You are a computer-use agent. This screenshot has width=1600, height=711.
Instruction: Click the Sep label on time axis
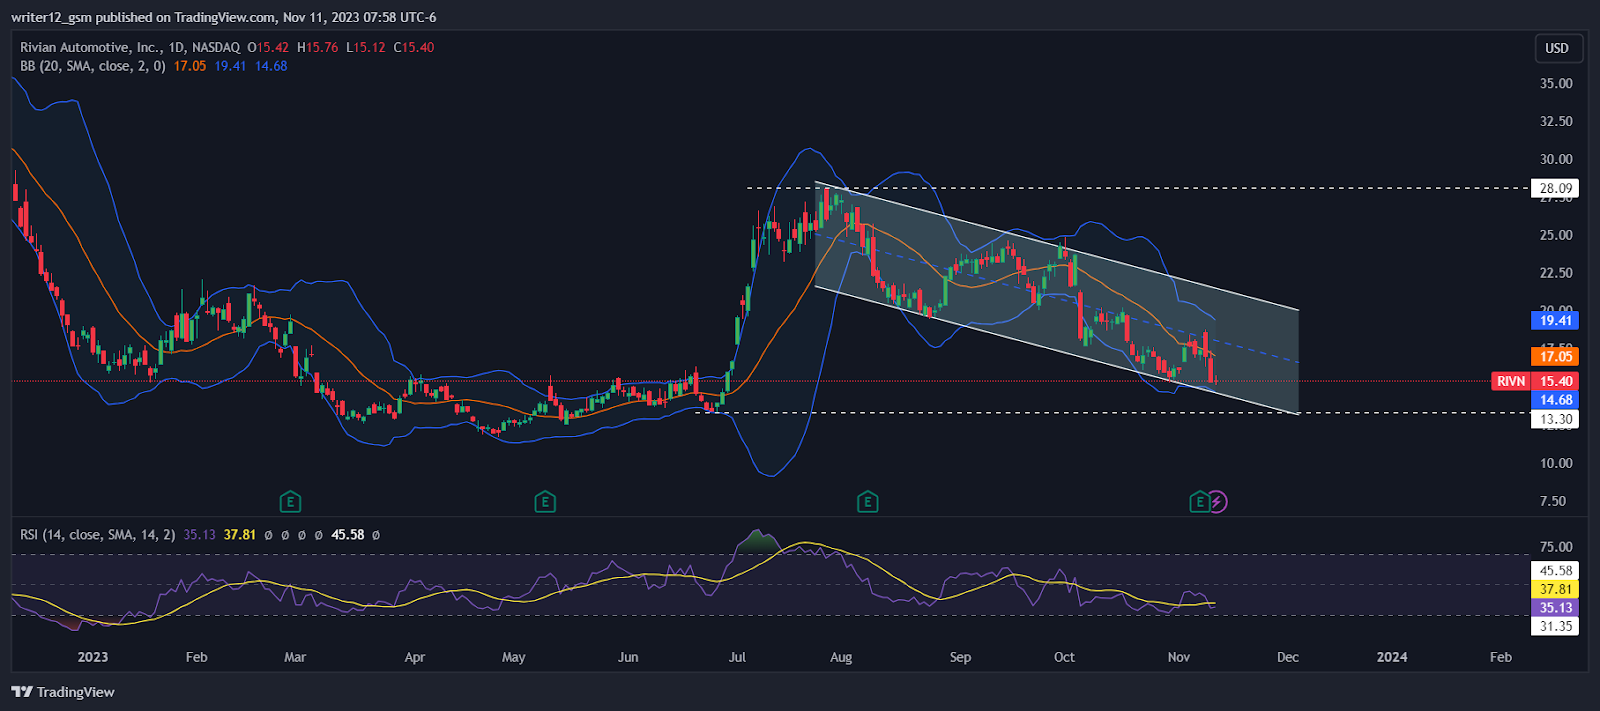[x=960, y=657]
